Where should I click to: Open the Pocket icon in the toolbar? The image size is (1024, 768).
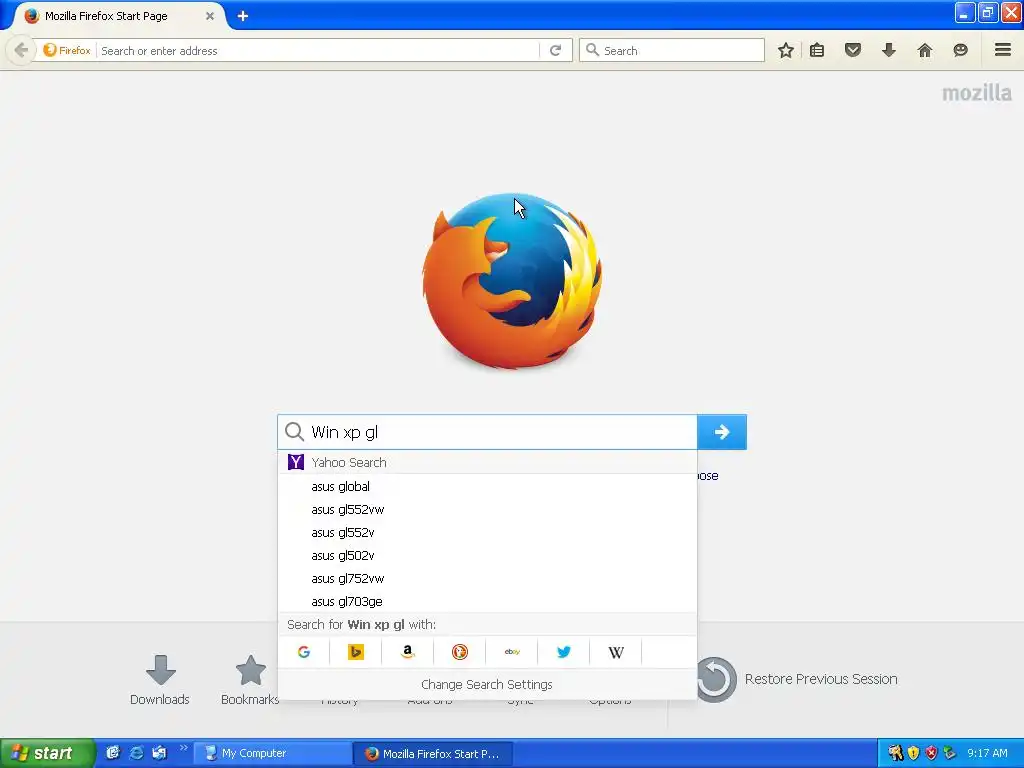pos(853,50)
